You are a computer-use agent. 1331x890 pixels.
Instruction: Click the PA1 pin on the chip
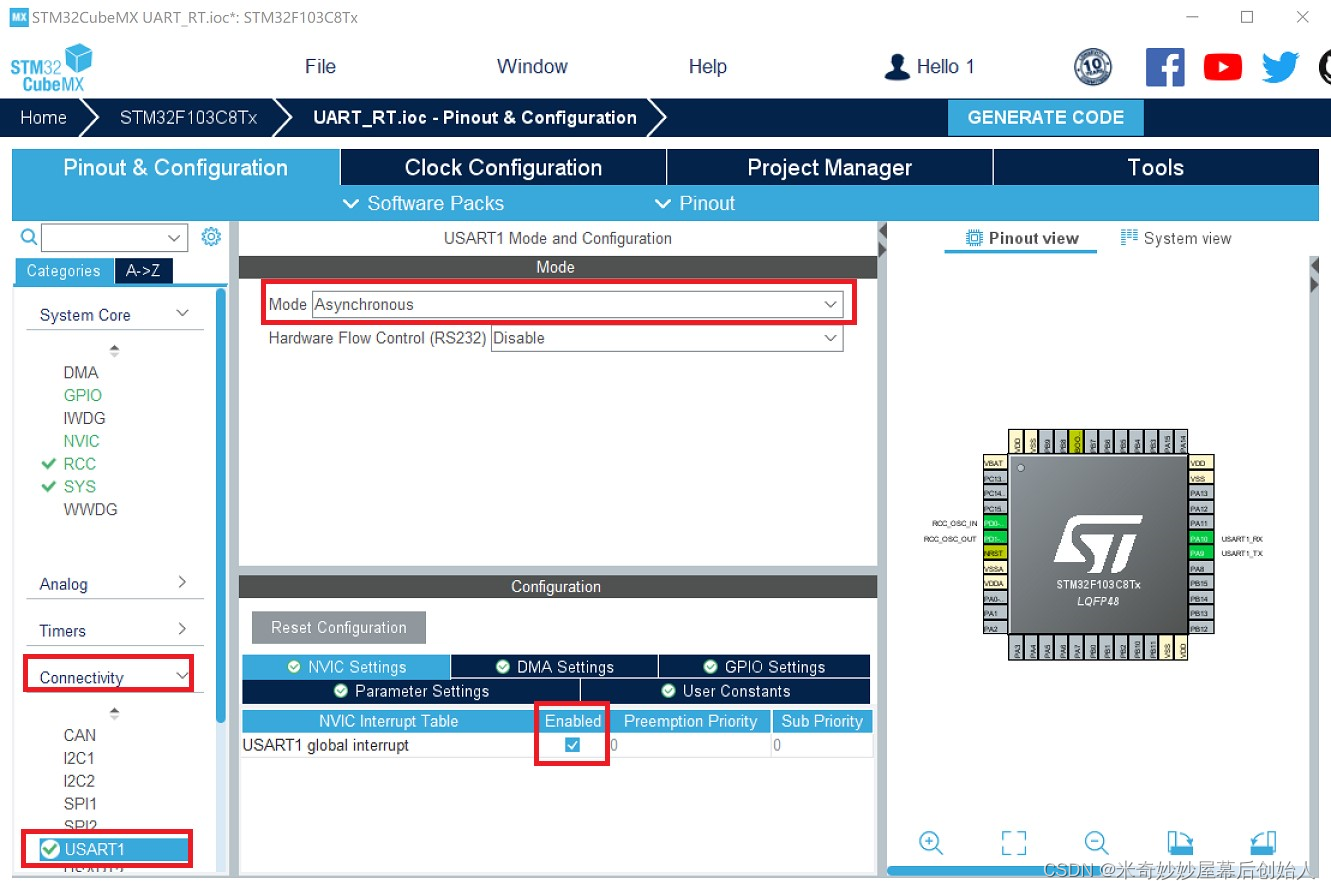[994, 613]
